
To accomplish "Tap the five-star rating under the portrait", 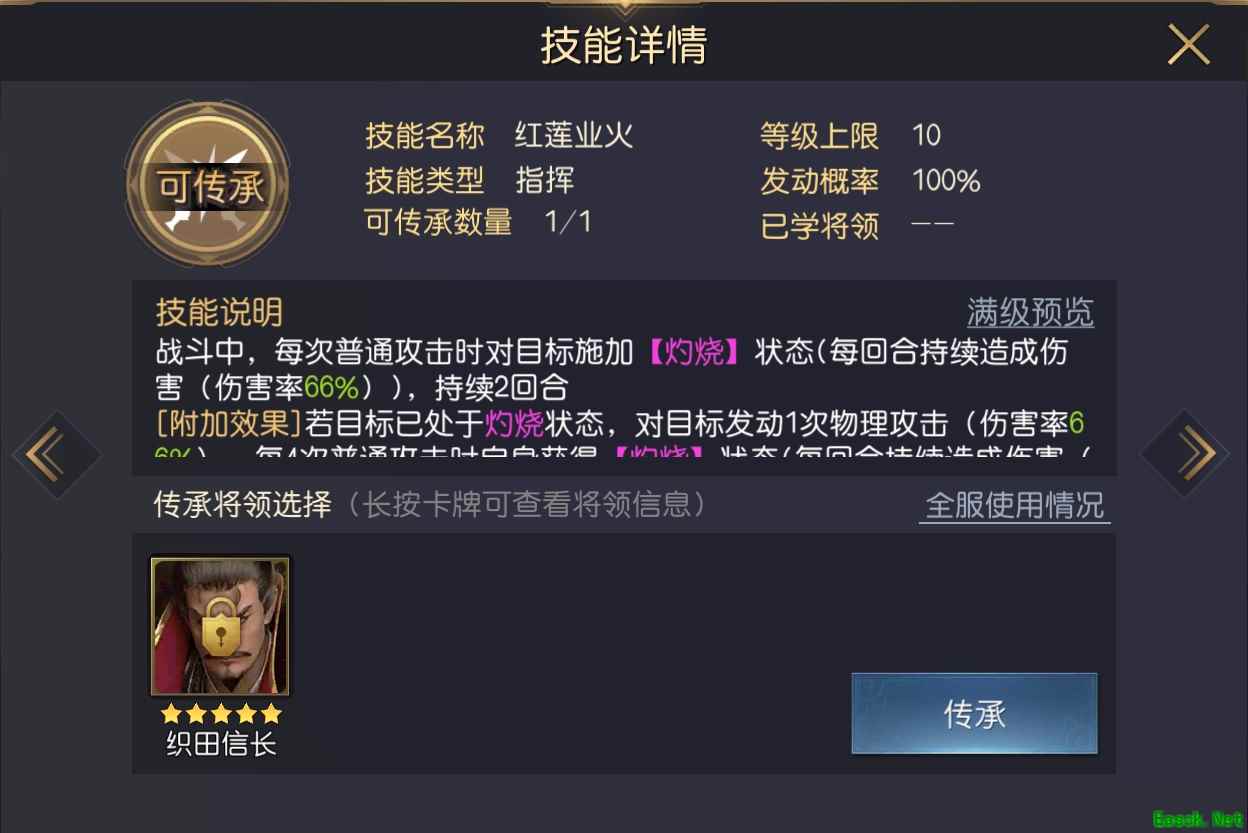I will tap(221, 714).
